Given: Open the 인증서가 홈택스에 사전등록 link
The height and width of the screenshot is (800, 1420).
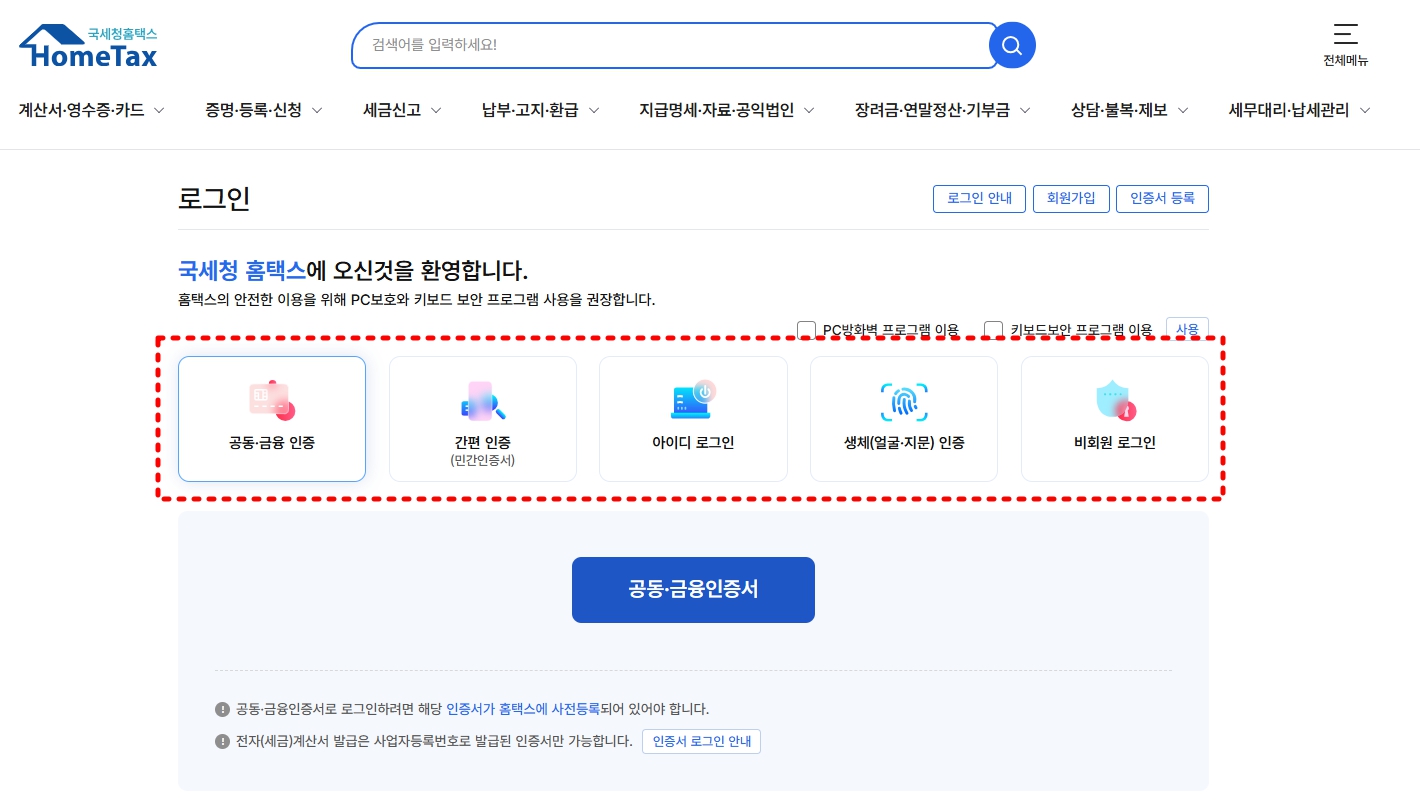Looking at the screenshot, I should pyautogui.click(x=523, y=709).
